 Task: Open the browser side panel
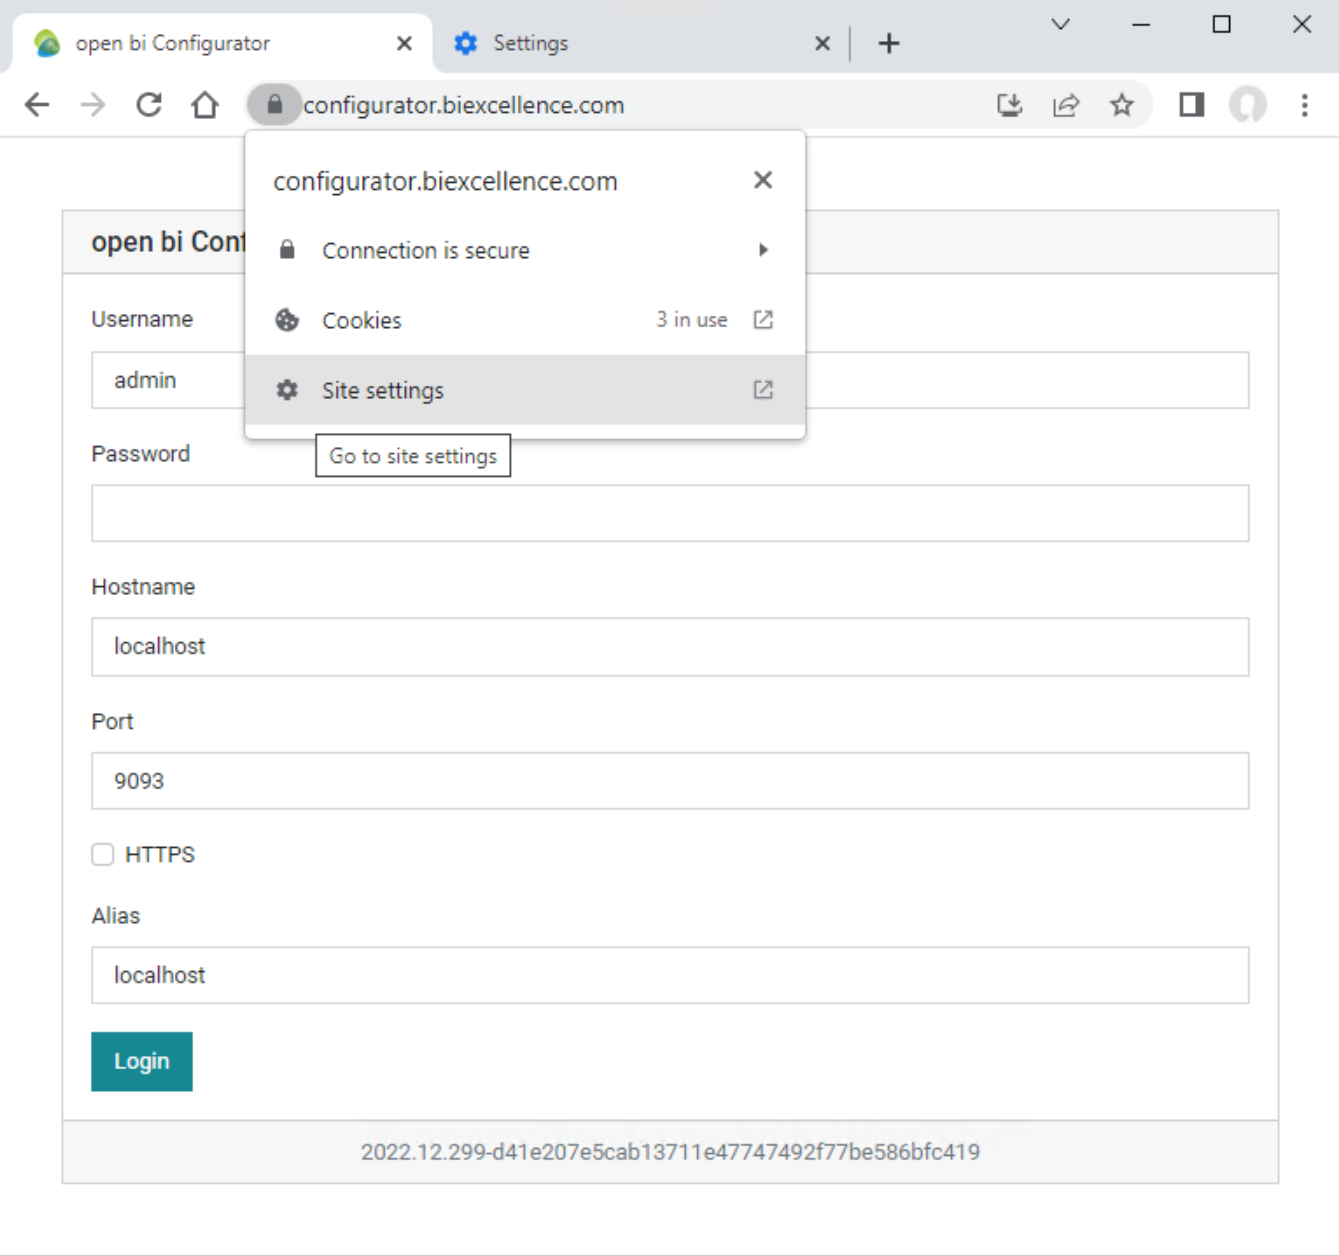[x=1191, y=105]
